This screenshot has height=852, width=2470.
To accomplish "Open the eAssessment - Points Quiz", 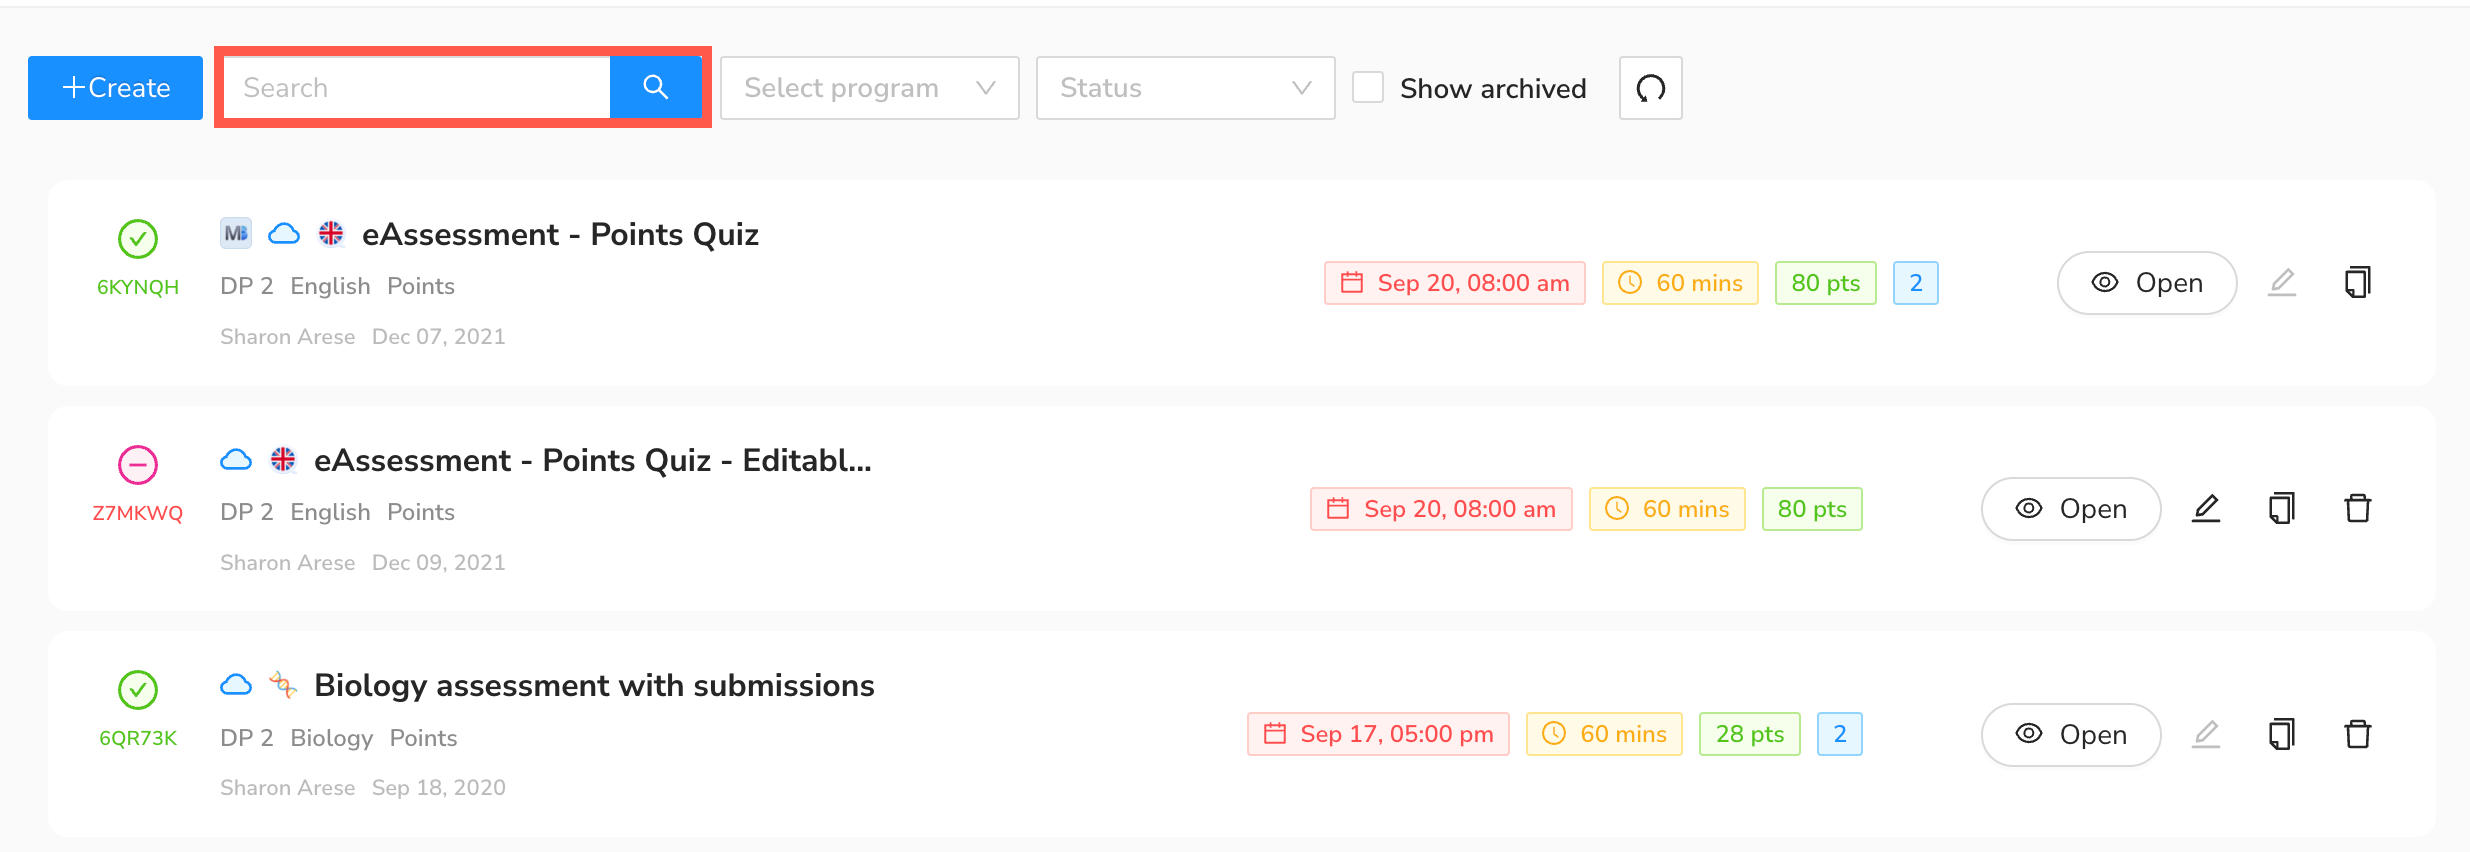I will [x=2146, y=283].
